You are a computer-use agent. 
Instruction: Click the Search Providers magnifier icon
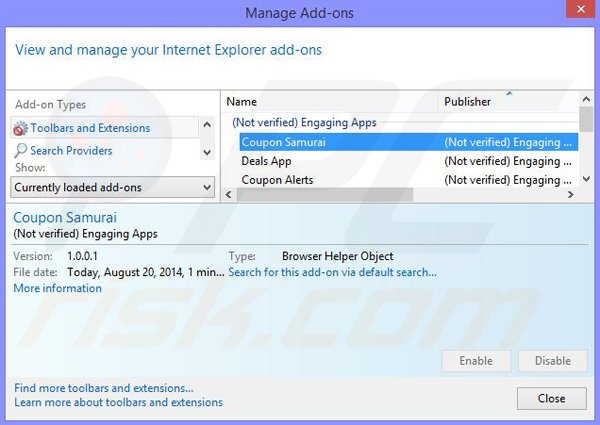pos(20,150)
